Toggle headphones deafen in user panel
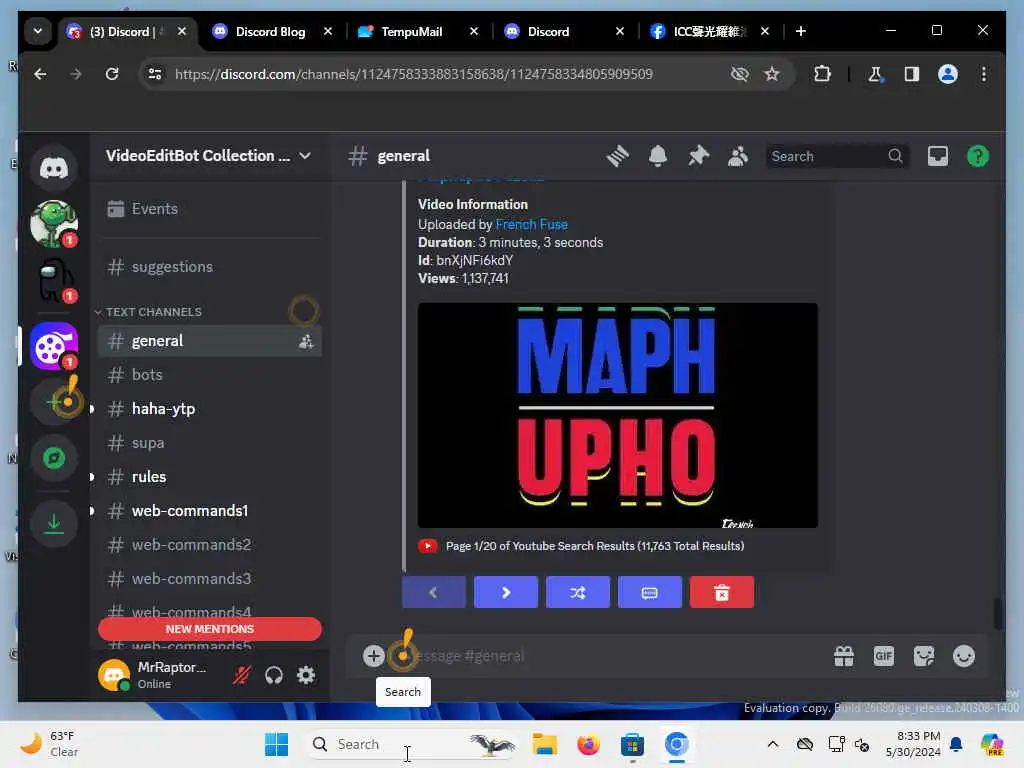Screen dimensions: 1024x768 [274, 675]
